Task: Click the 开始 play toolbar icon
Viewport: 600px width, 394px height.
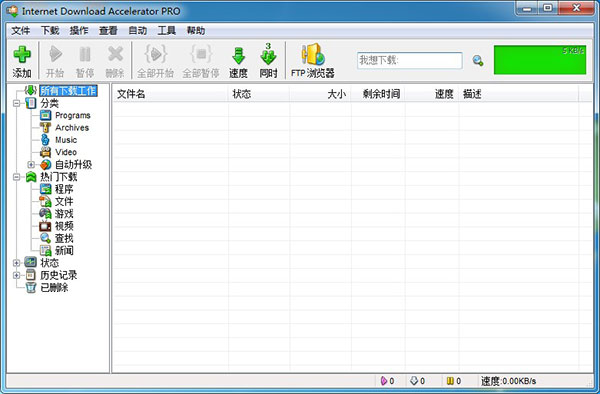Action: coord(55,54)
